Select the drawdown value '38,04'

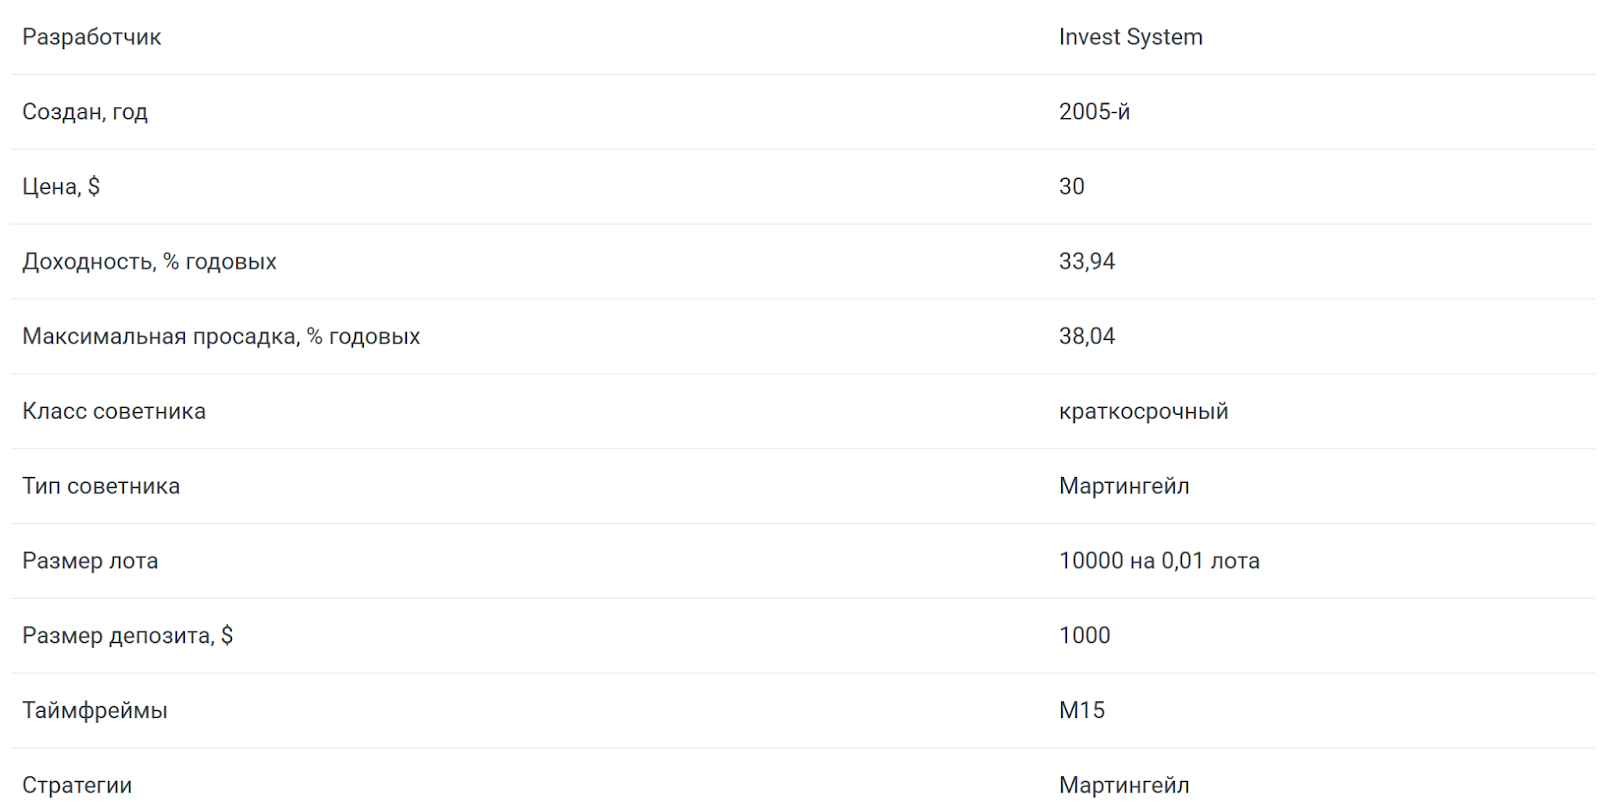(x=1086, y=337)
